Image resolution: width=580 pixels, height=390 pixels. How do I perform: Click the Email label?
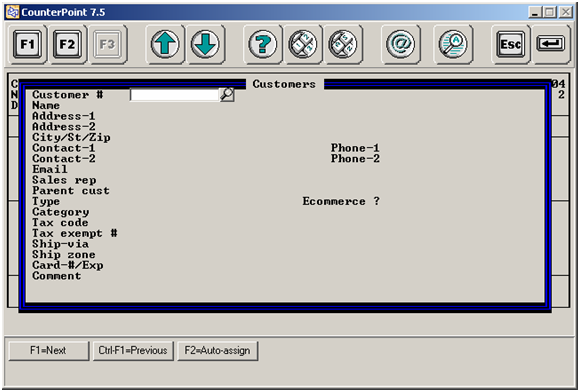[x=50, y=169]
